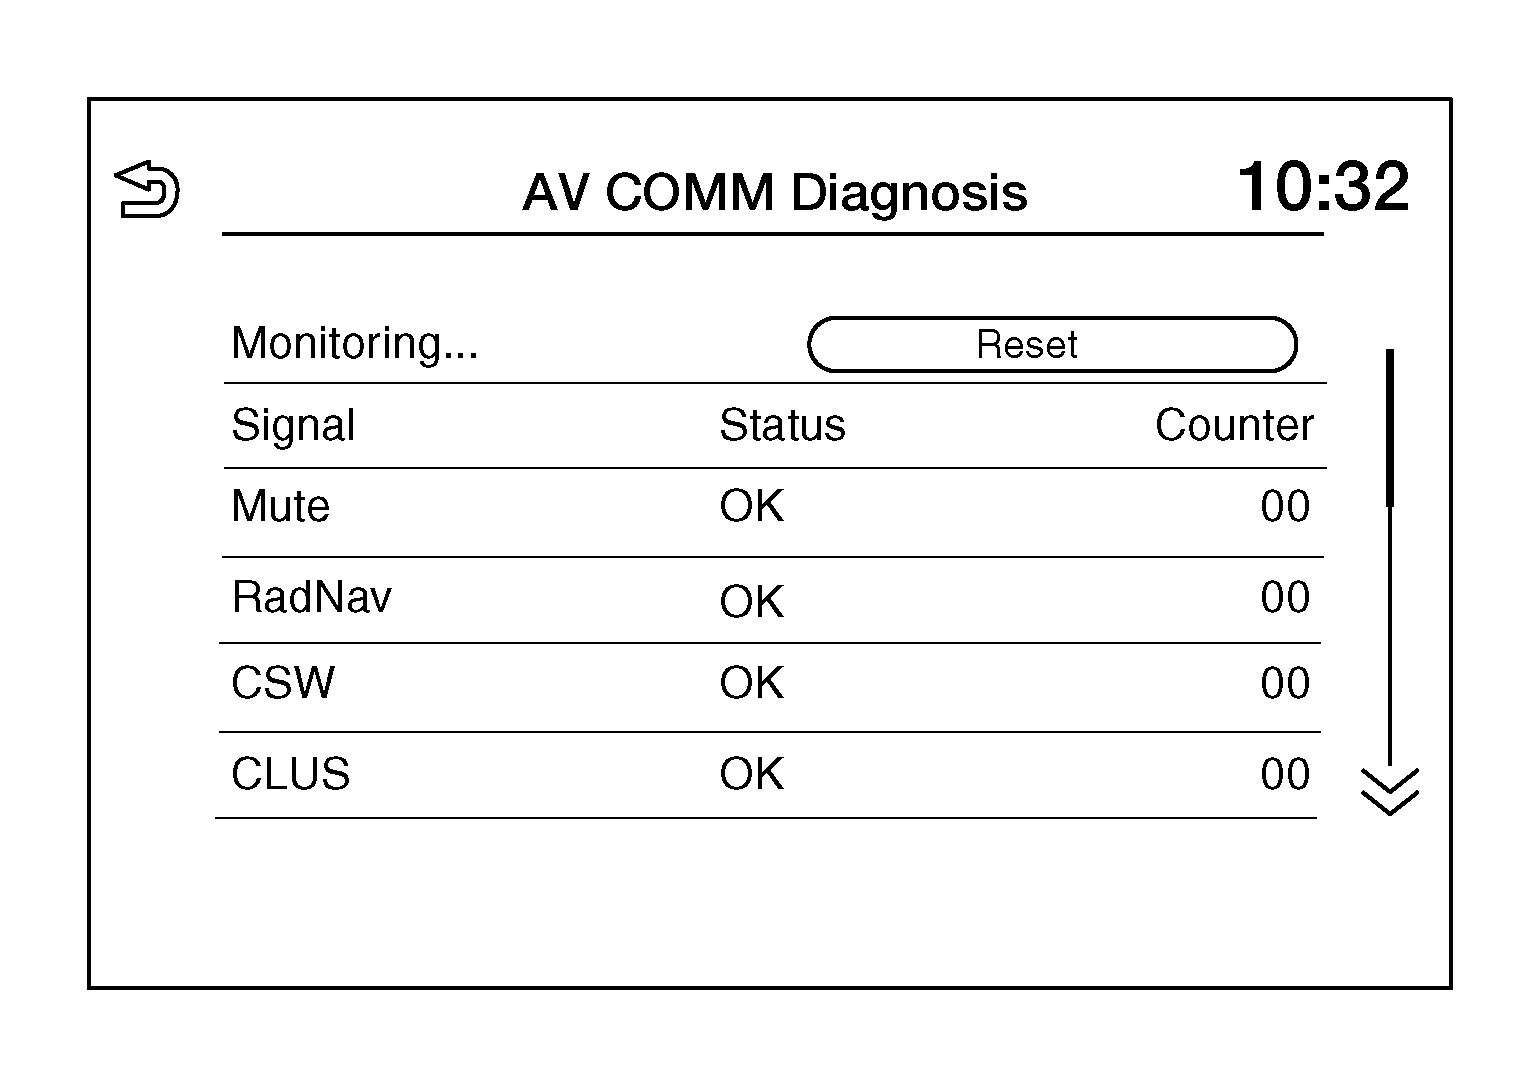The image size is (1536, 1087).
Task: Click the Signal column header
Action: (x=293, y=426)
